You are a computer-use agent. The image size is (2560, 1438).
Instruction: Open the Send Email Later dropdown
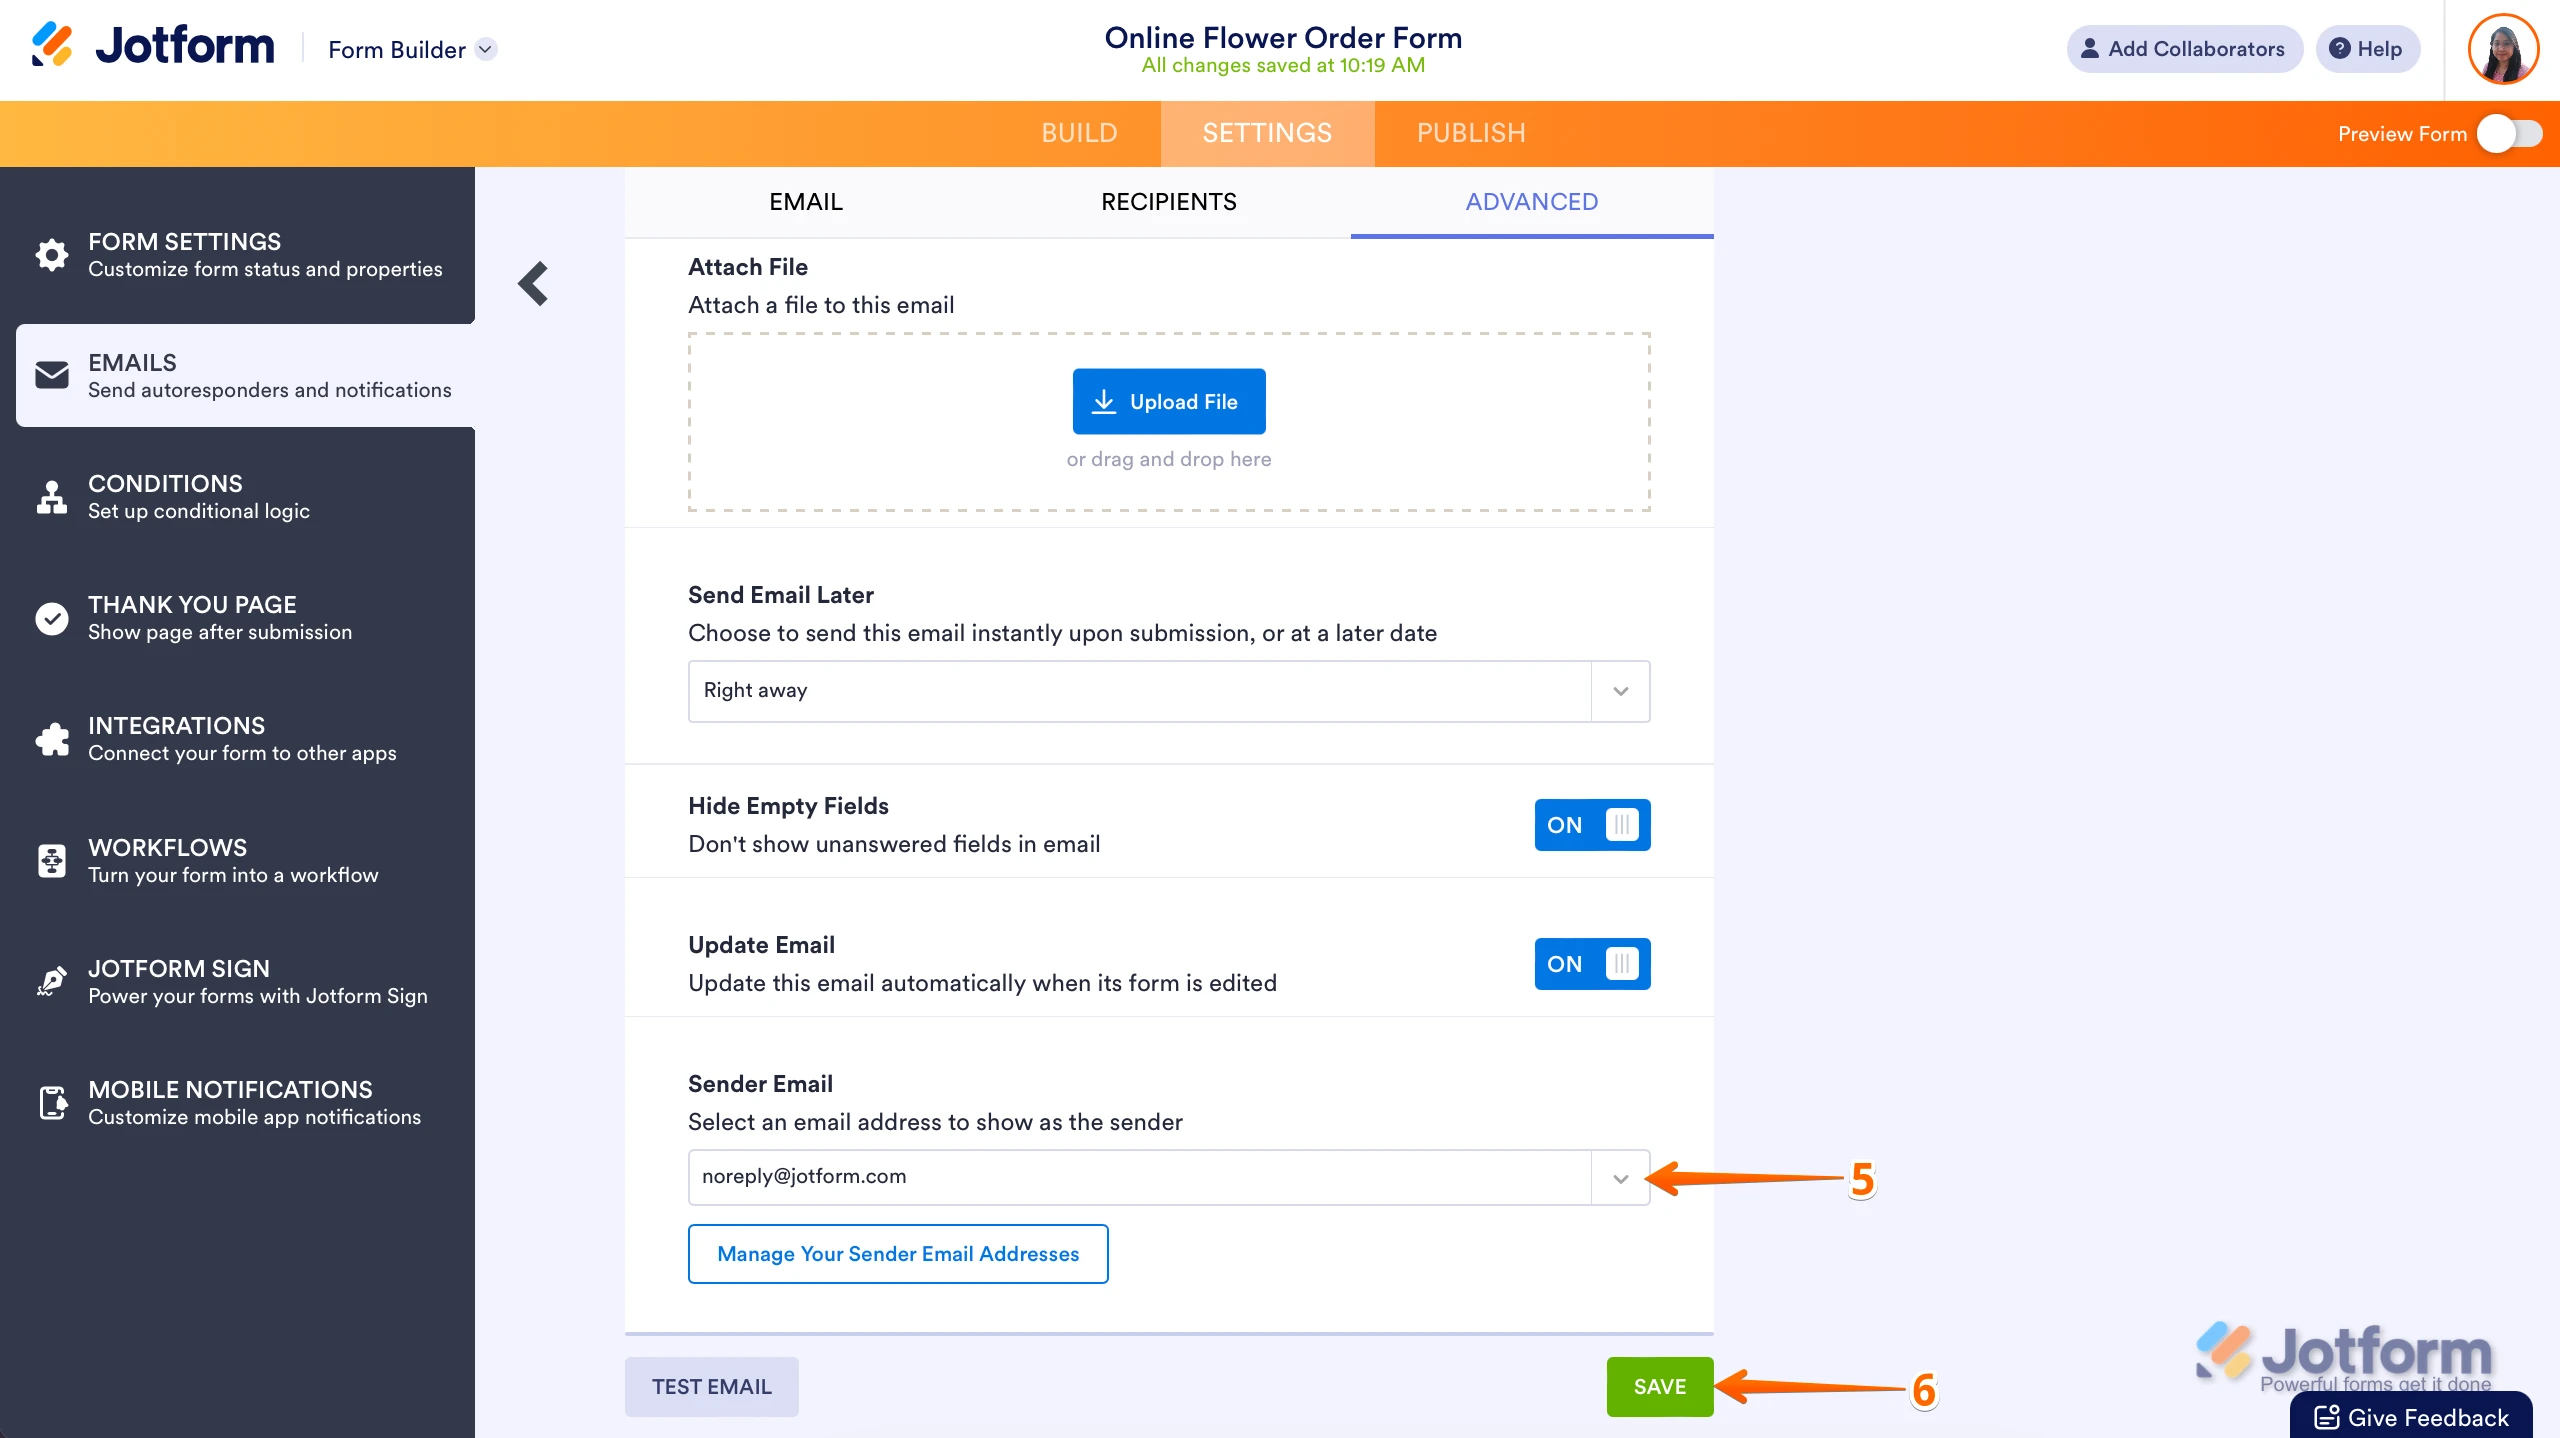[x=1618, y=691]
